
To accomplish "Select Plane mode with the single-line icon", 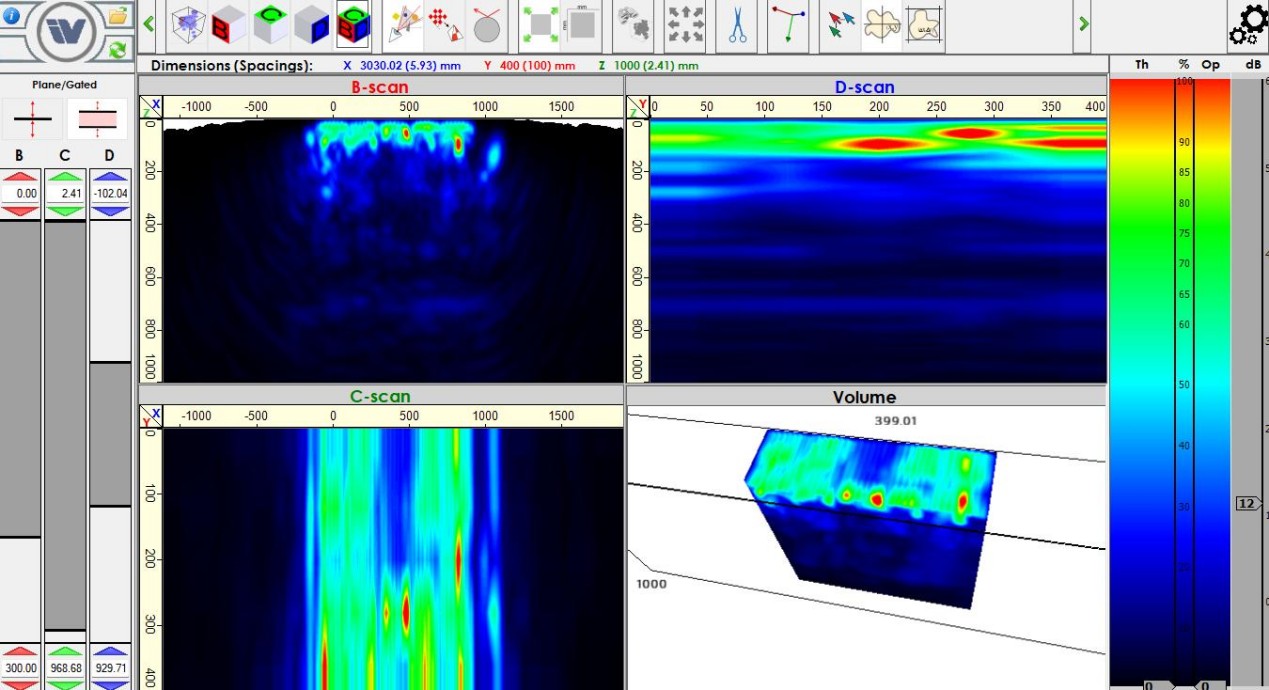I will coord(32,119).
